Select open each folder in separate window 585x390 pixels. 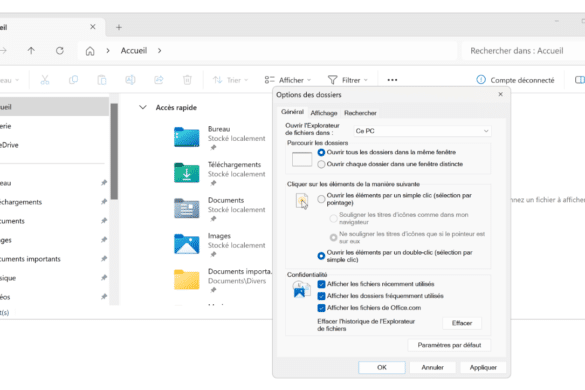click(390, 164)
